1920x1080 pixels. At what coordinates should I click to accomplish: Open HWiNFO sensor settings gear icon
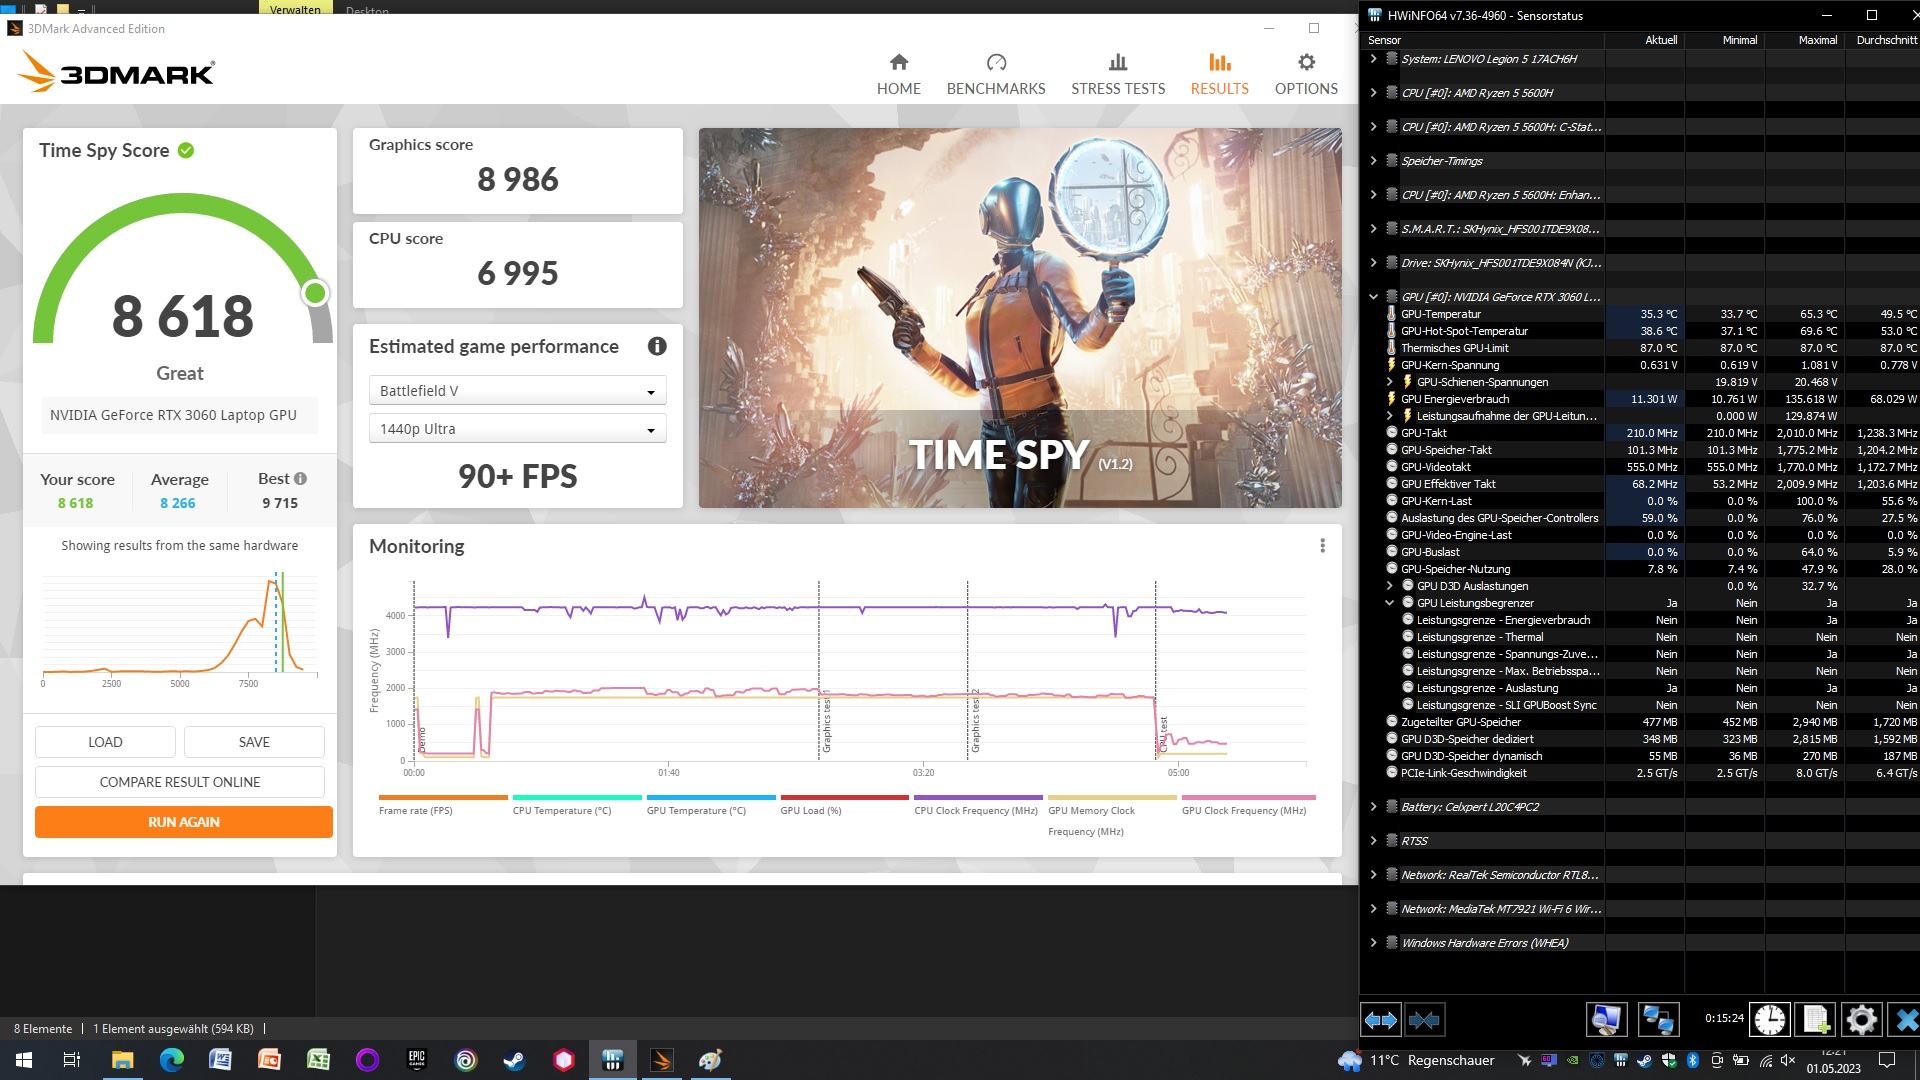click(1861, 1020)
